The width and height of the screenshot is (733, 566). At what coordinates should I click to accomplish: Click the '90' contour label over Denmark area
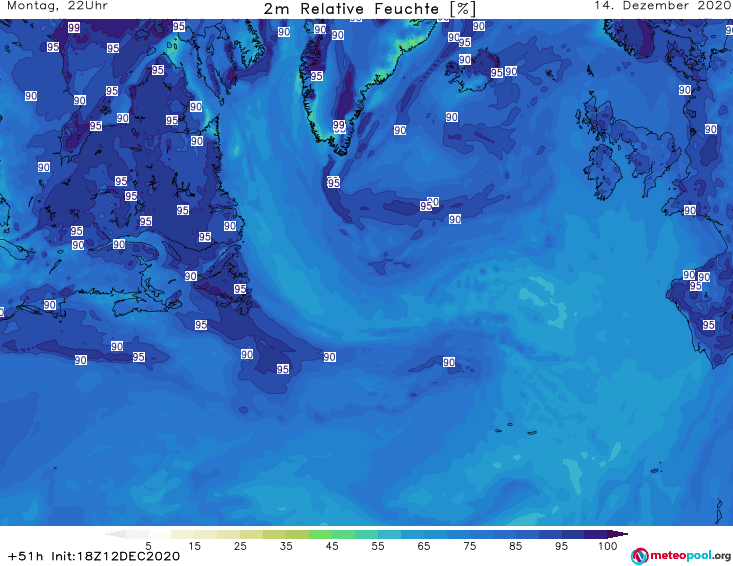(685, 90)
